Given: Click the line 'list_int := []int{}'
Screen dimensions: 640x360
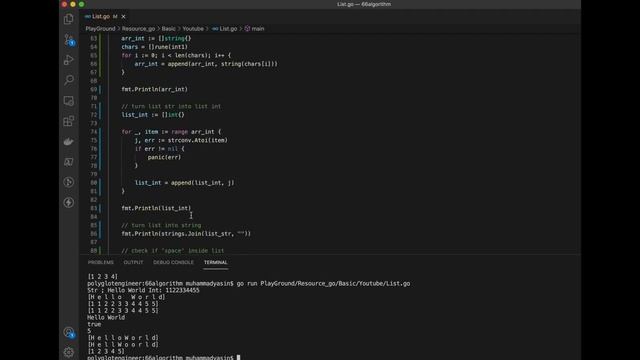Looking at the screenshot, I should 153,115.
